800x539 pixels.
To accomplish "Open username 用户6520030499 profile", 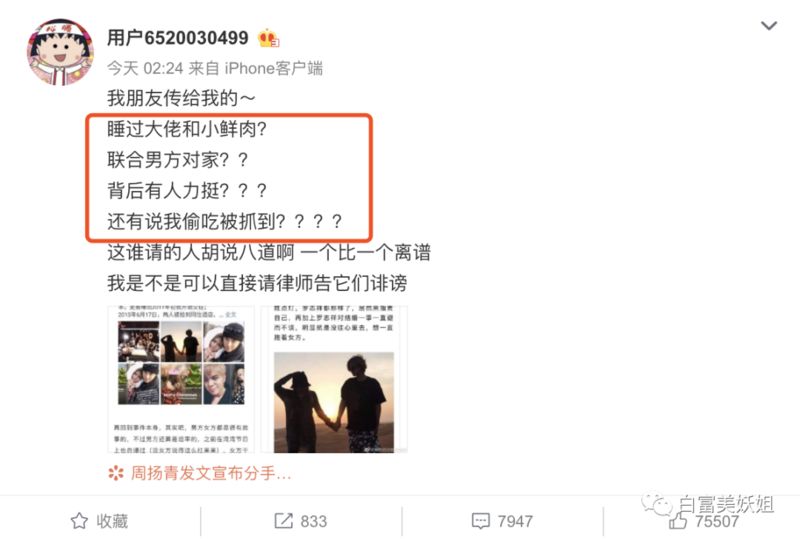I will tap(178, 38).
